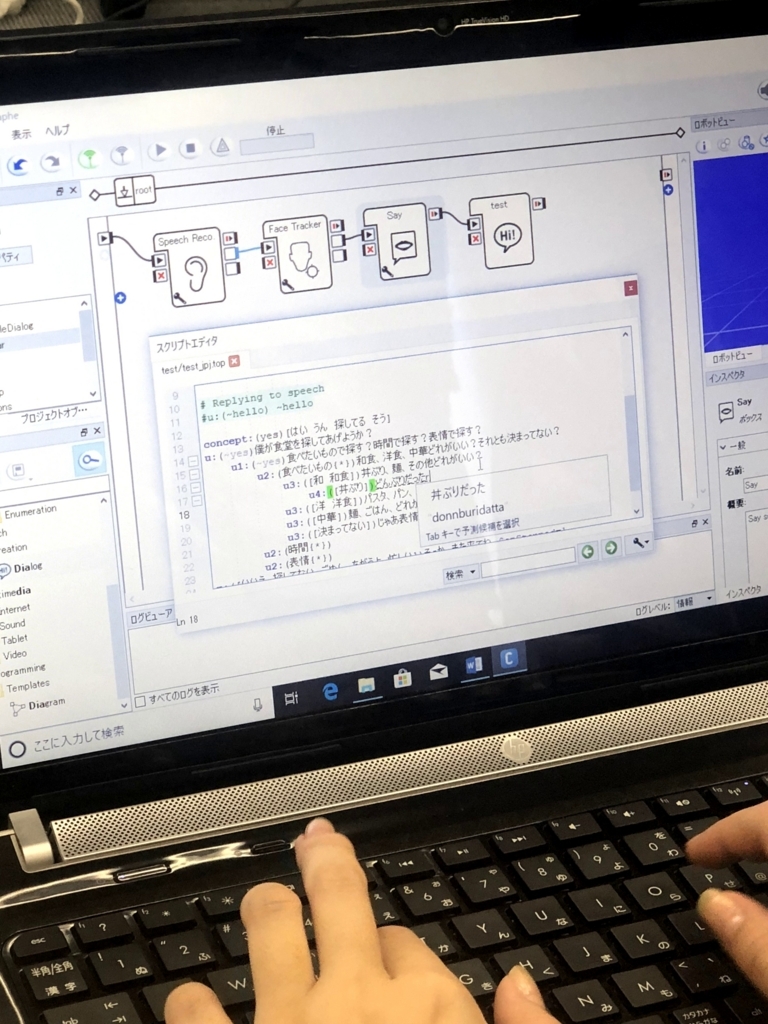
Task: Open the Speech Reco. box wrench parameters
Action: pos(180,298)
